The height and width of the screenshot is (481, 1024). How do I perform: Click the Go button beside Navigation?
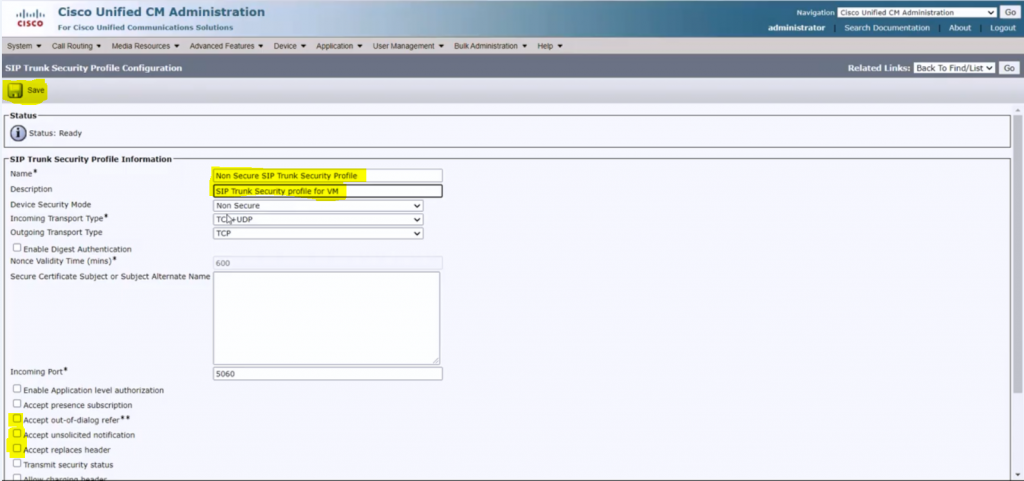click(1009, 12)
